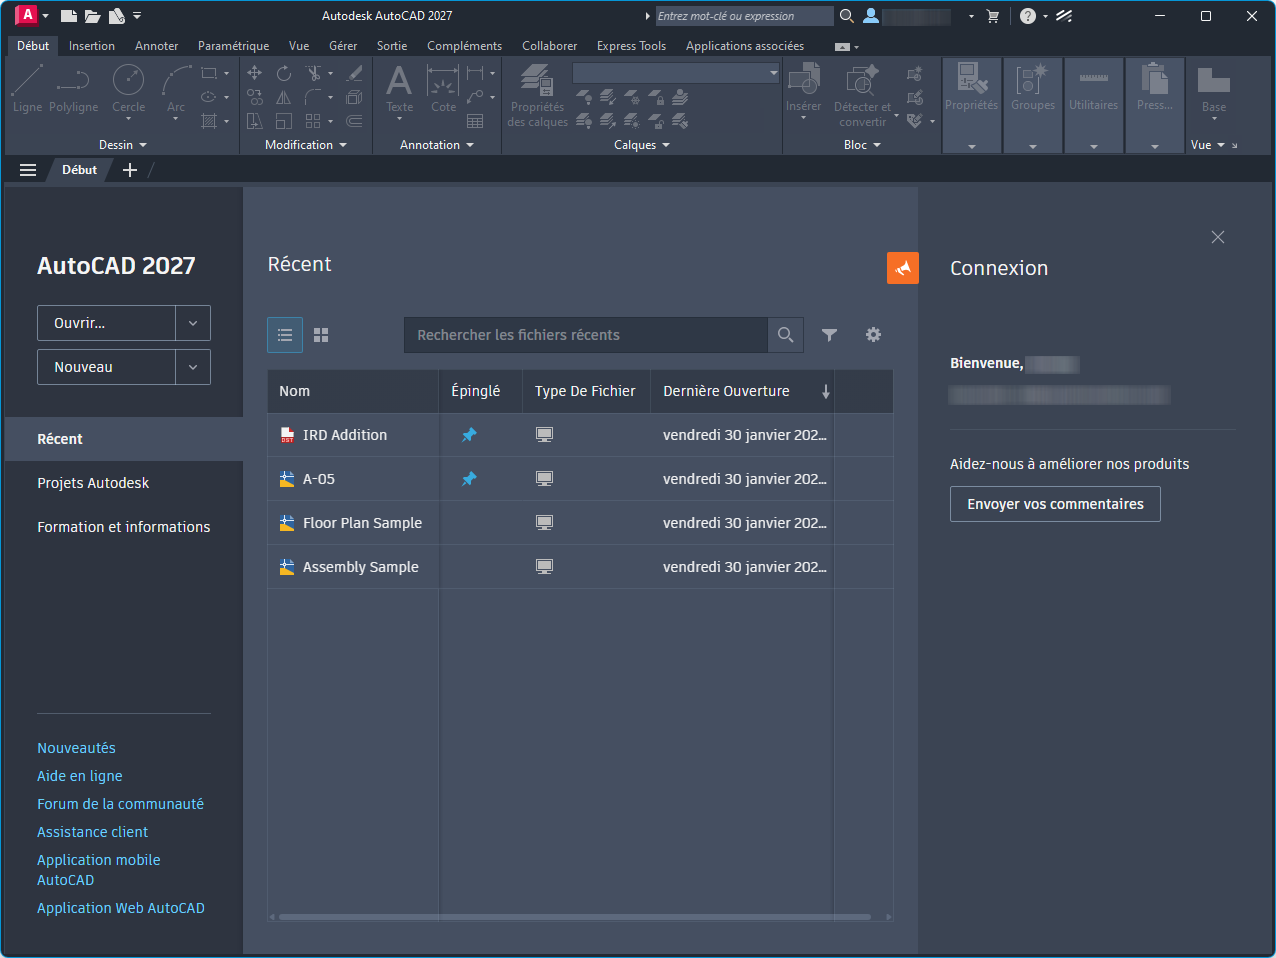
Task: Switch recent files to grid view
Action: click(321, 335)
